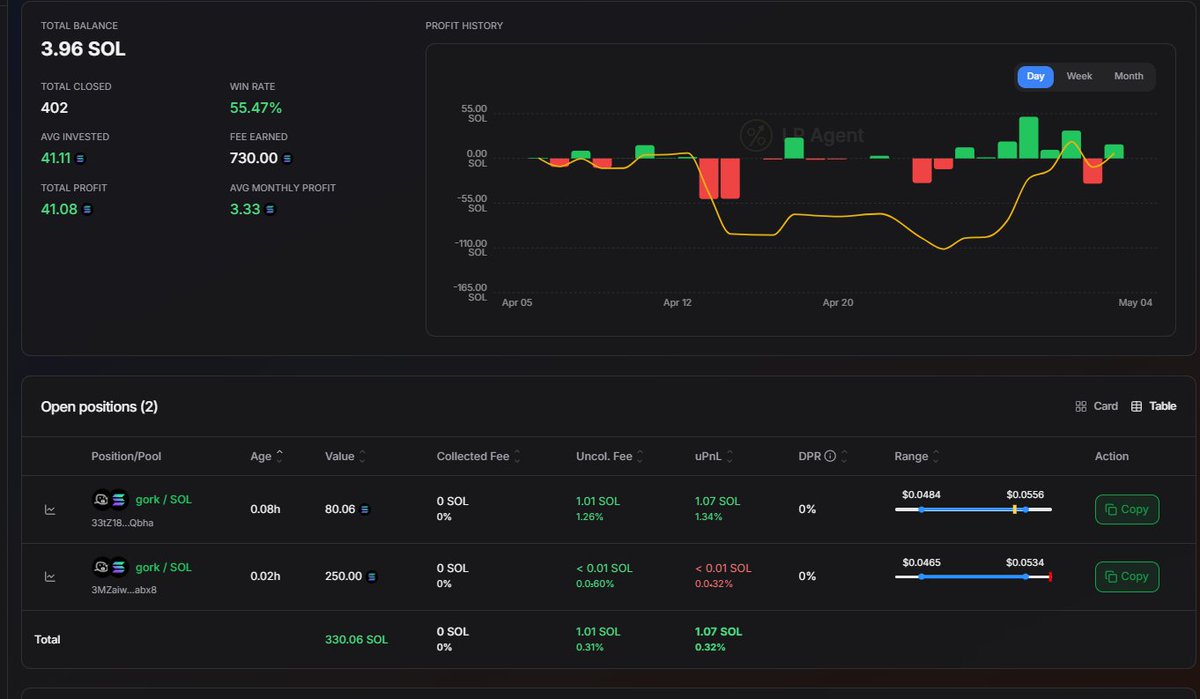Click SOL icon next to Avg Invested 41.11
This screenshot has height=699, width=1200.
pyautogui.click(x=81, y=158)
